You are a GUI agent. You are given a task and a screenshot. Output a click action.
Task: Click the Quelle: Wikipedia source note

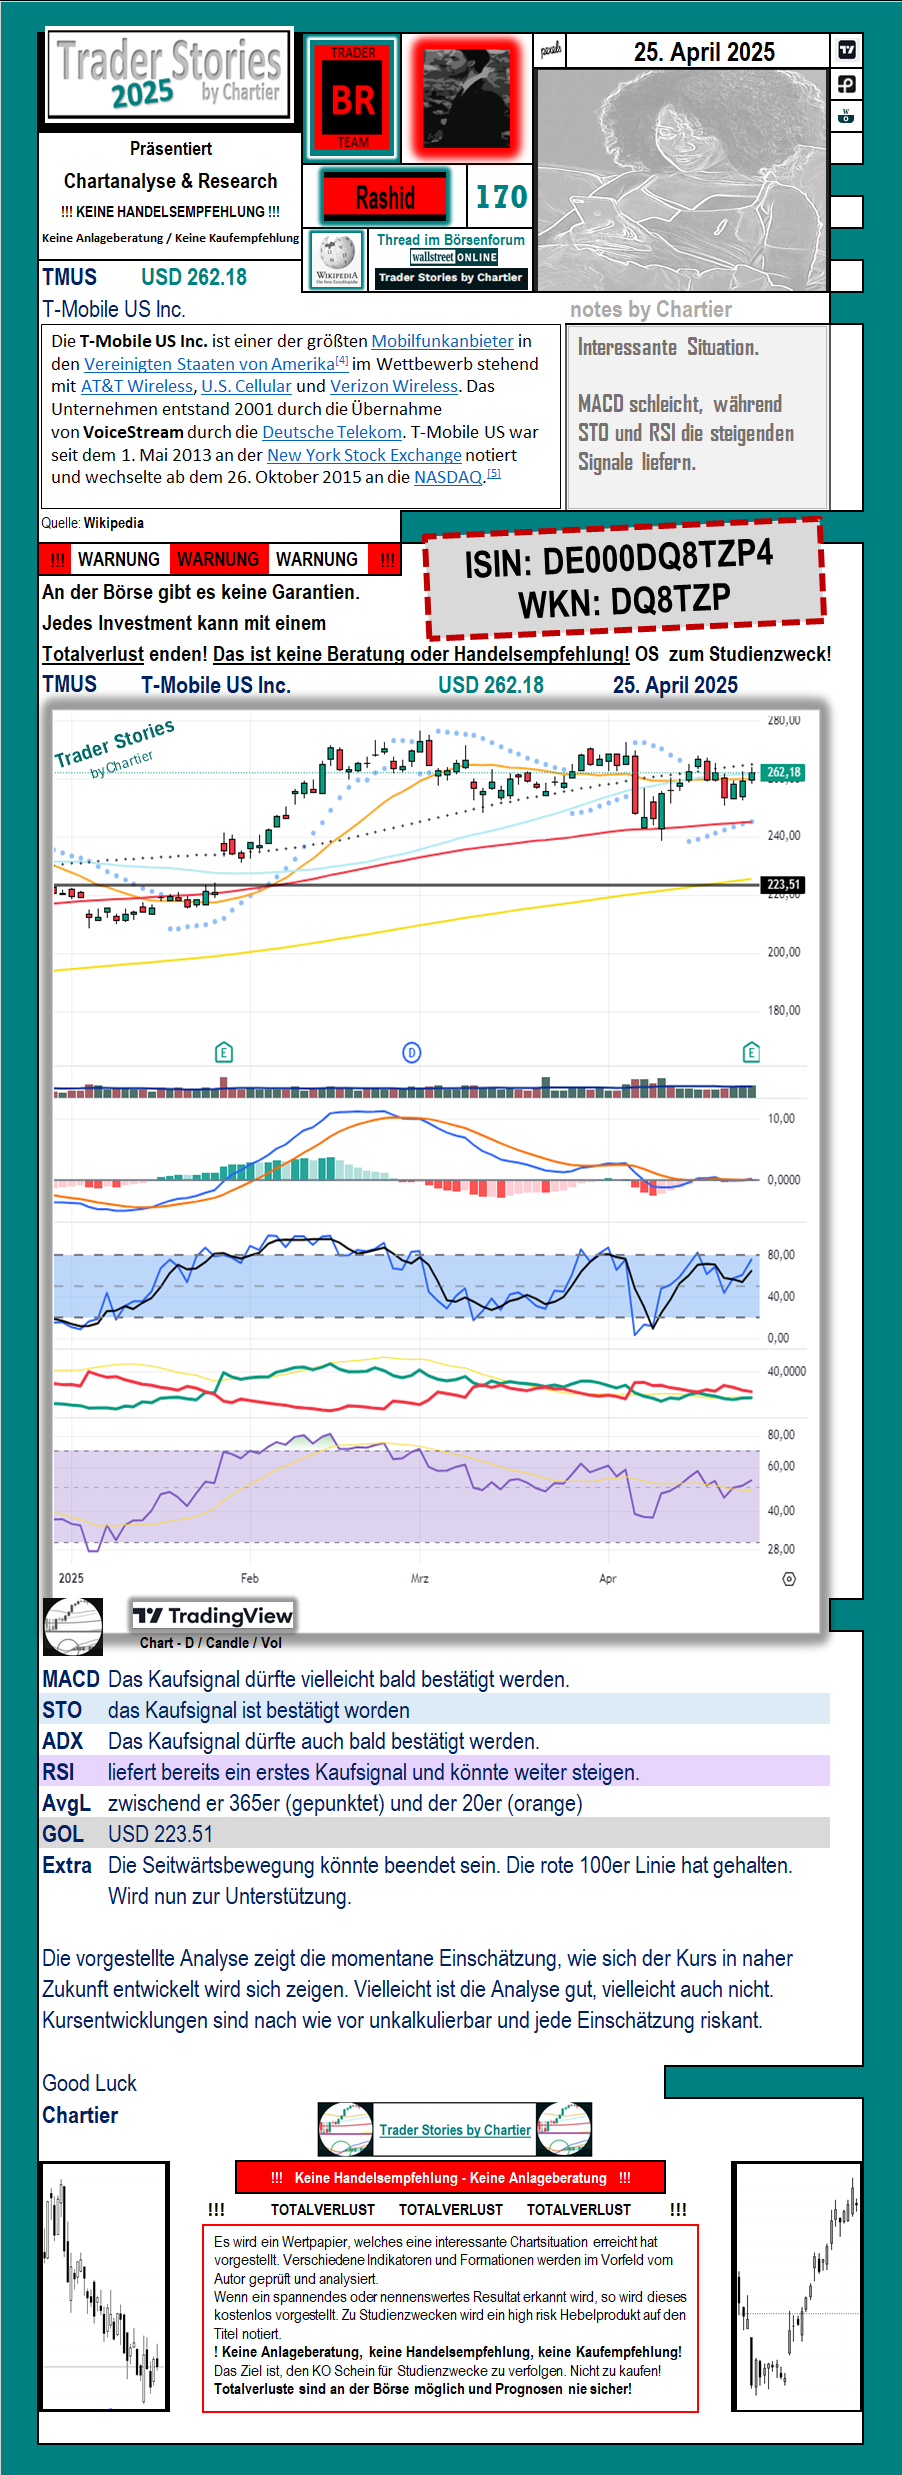93,523
